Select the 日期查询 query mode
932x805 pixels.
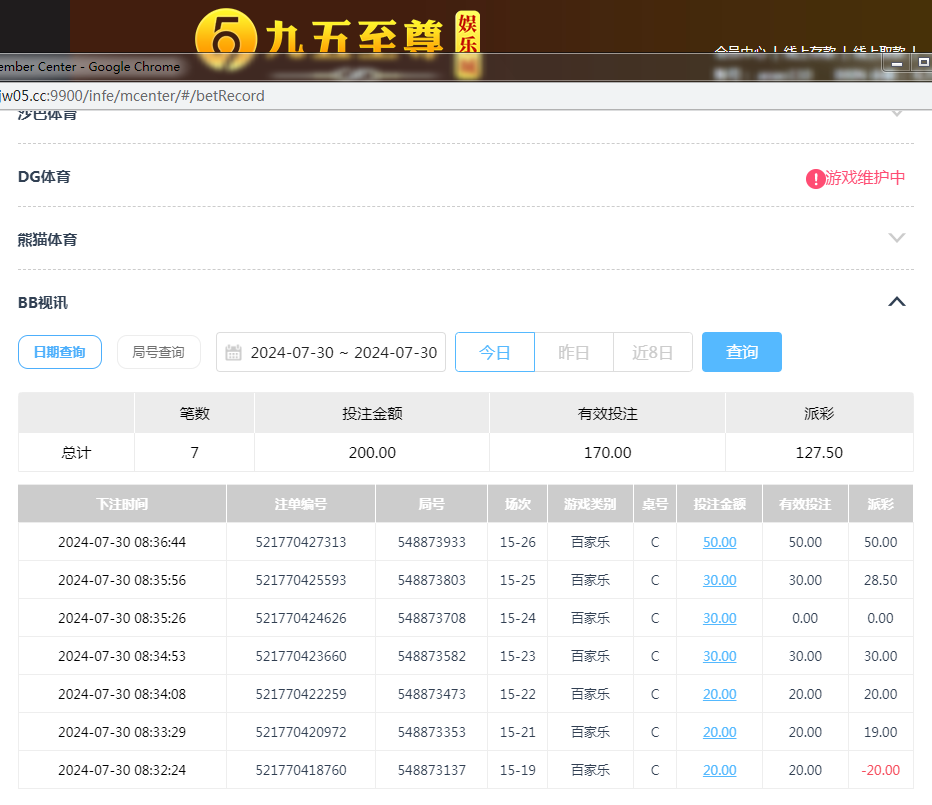pyautogui.click(x=60, y=352)
